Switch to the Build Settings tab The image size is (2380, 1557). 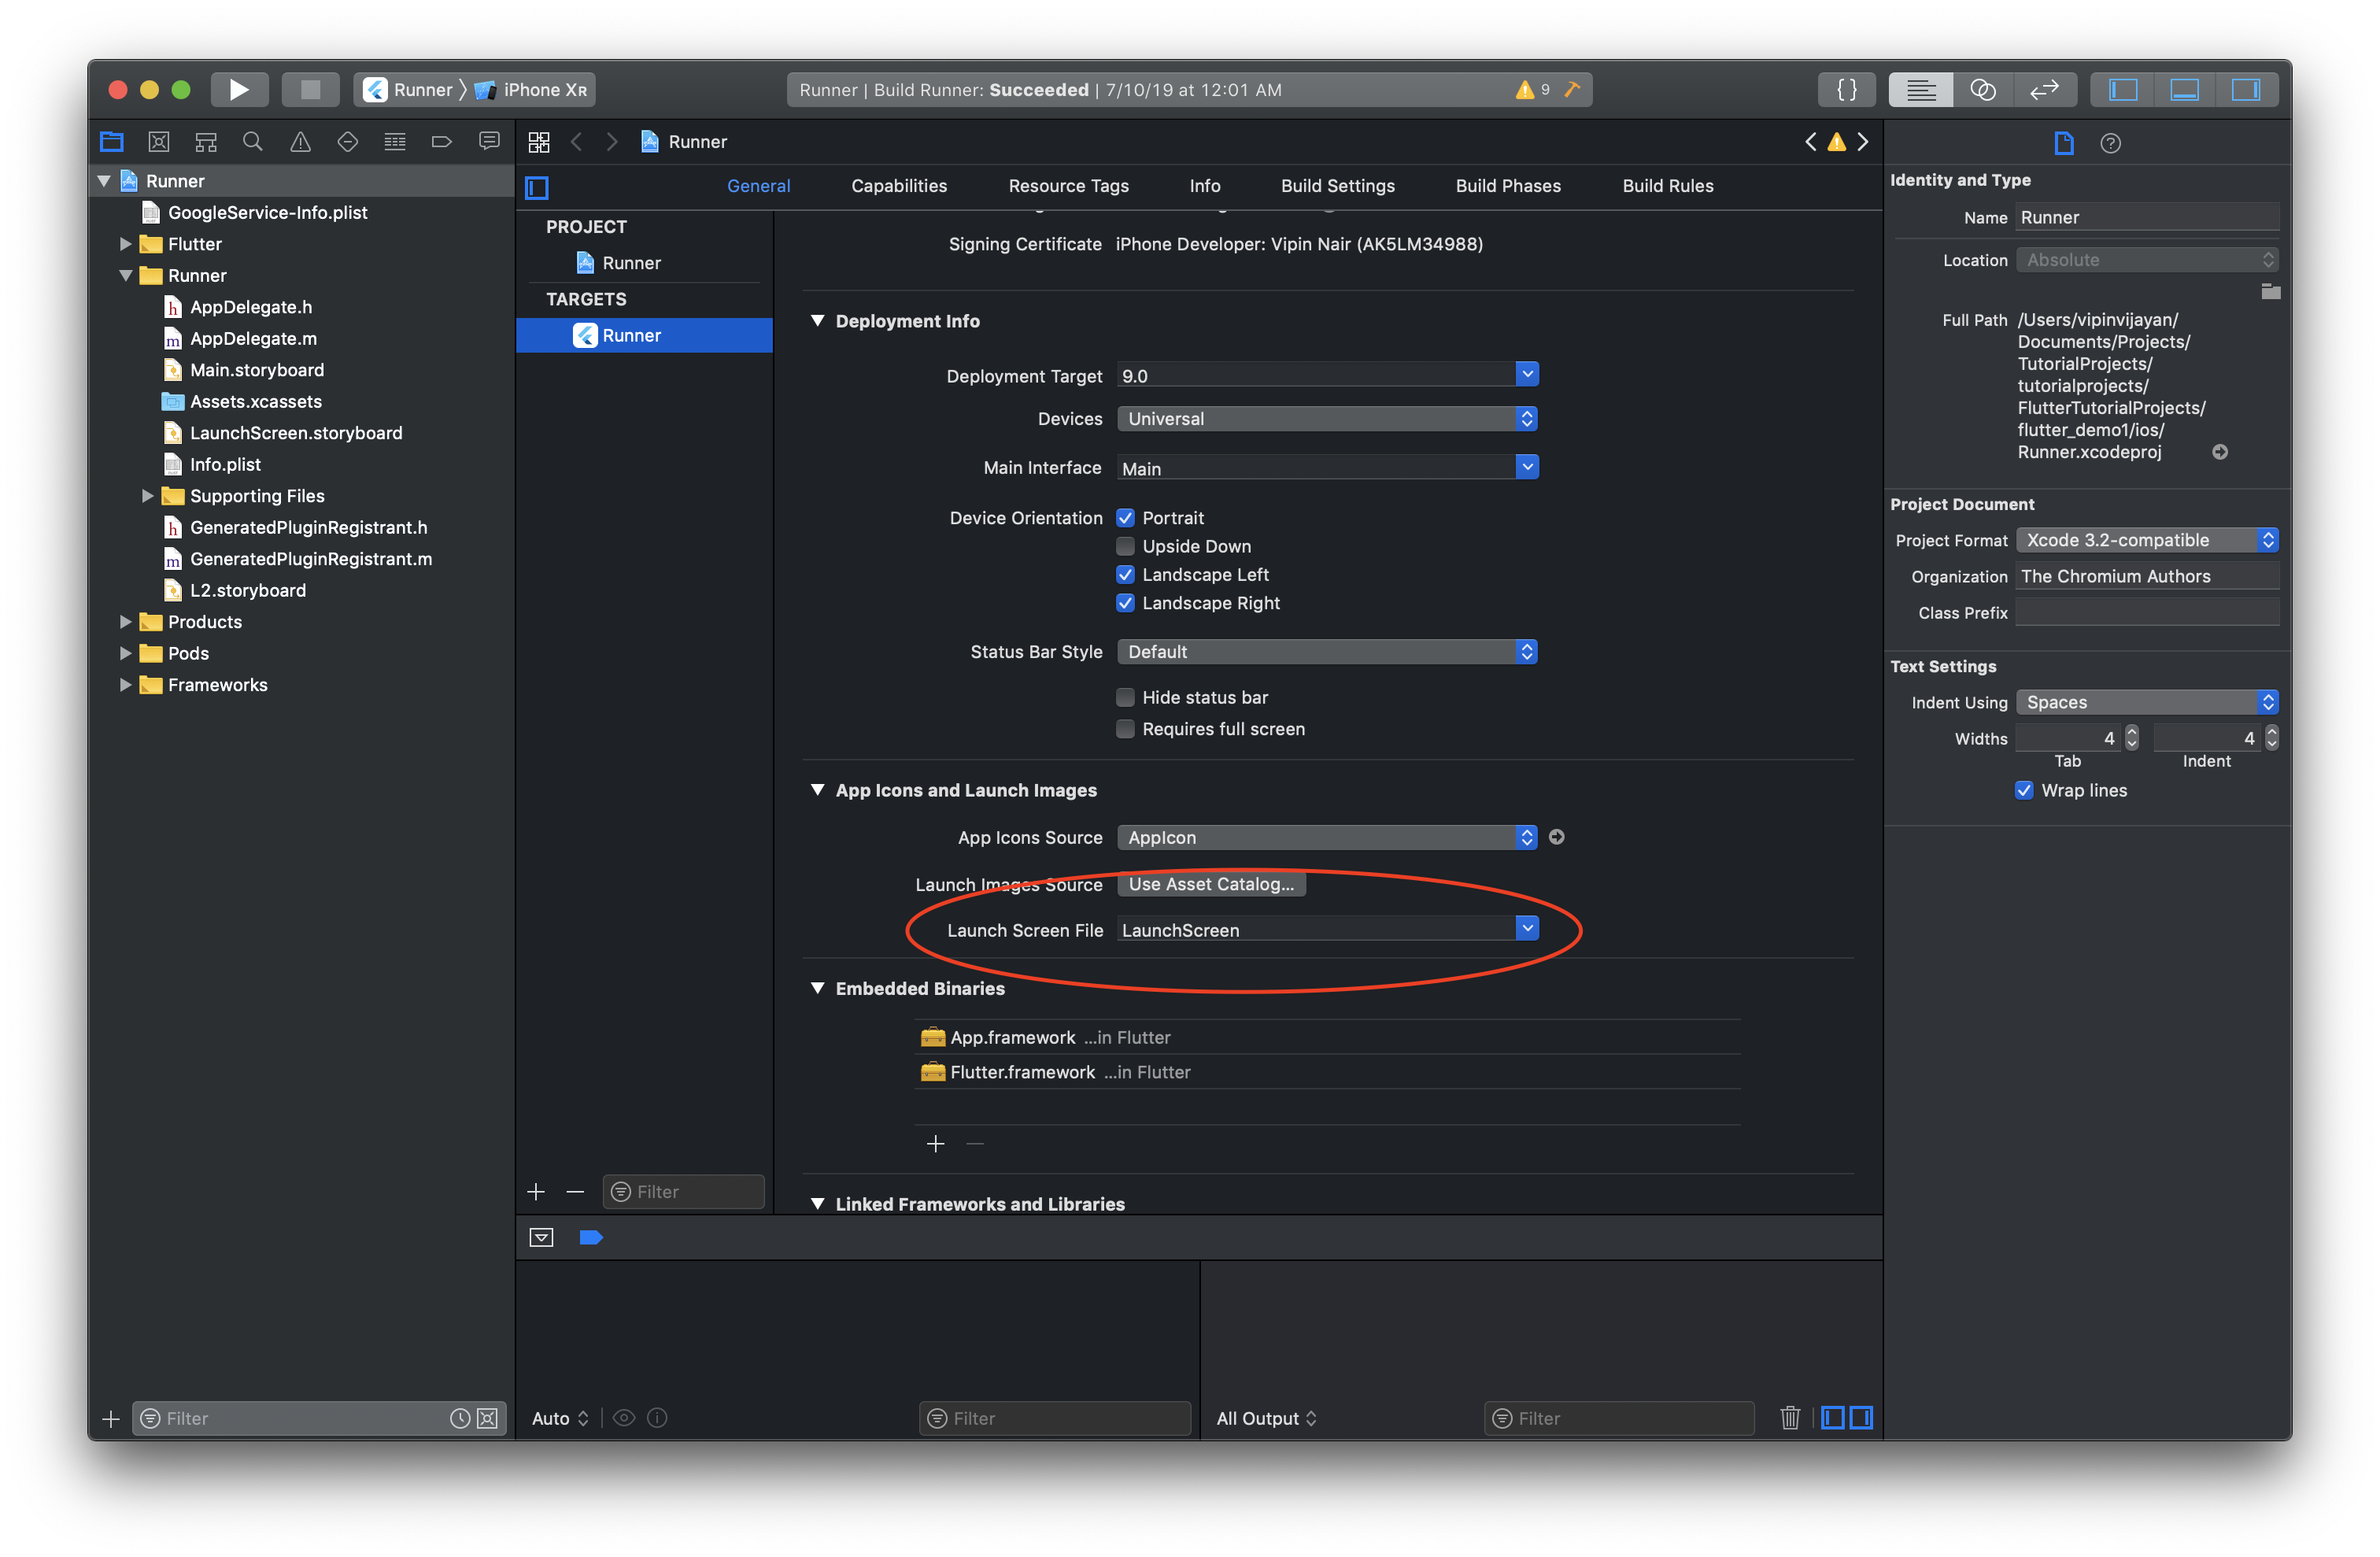(1337, 186)
